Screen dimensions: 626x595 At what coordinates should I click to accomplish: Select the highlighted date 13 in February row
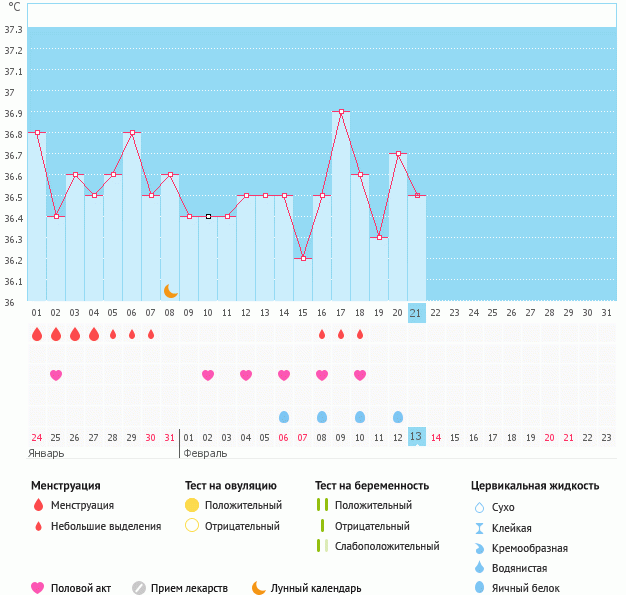tap(417, 436)
